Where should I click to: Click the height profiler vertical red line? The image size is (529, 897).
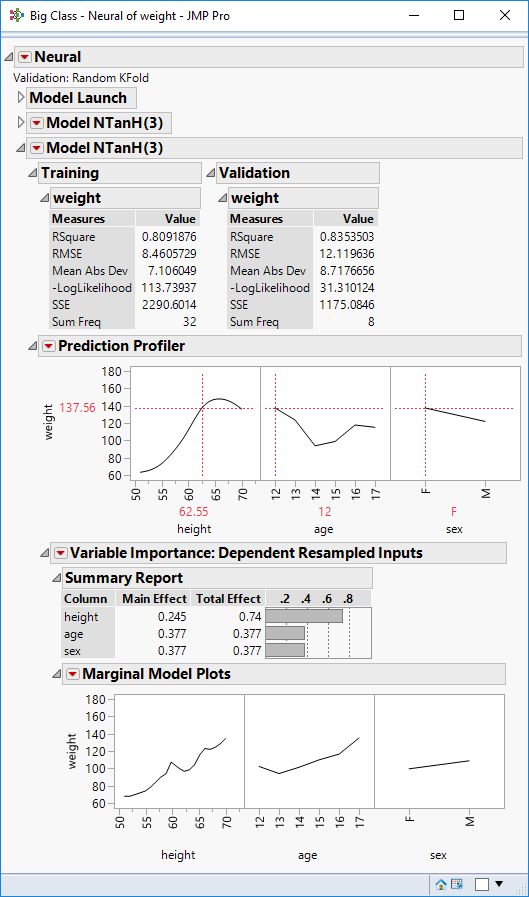[x=202, y=426]
